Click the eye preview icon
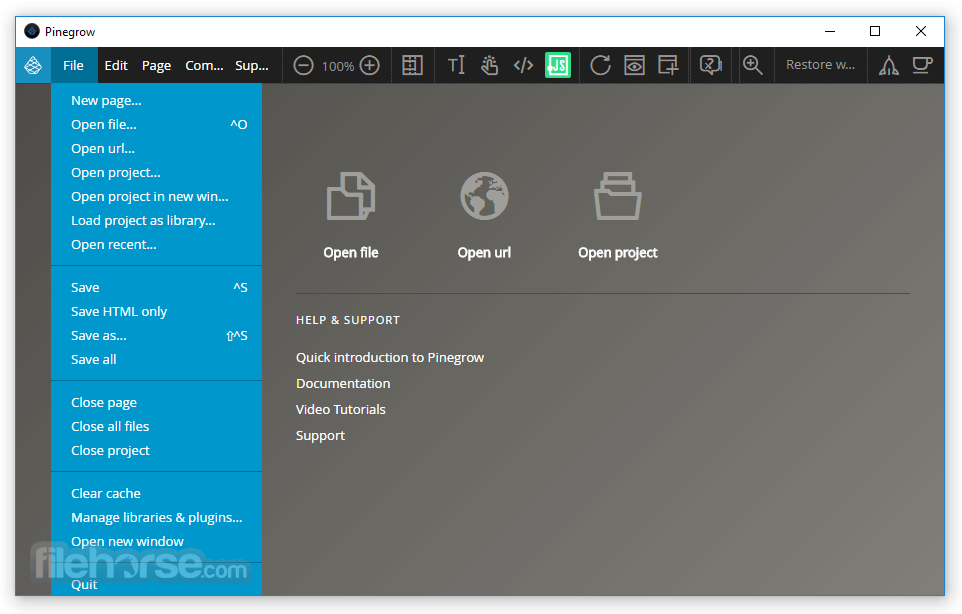 pyautogui.click(x=634, y=65)
